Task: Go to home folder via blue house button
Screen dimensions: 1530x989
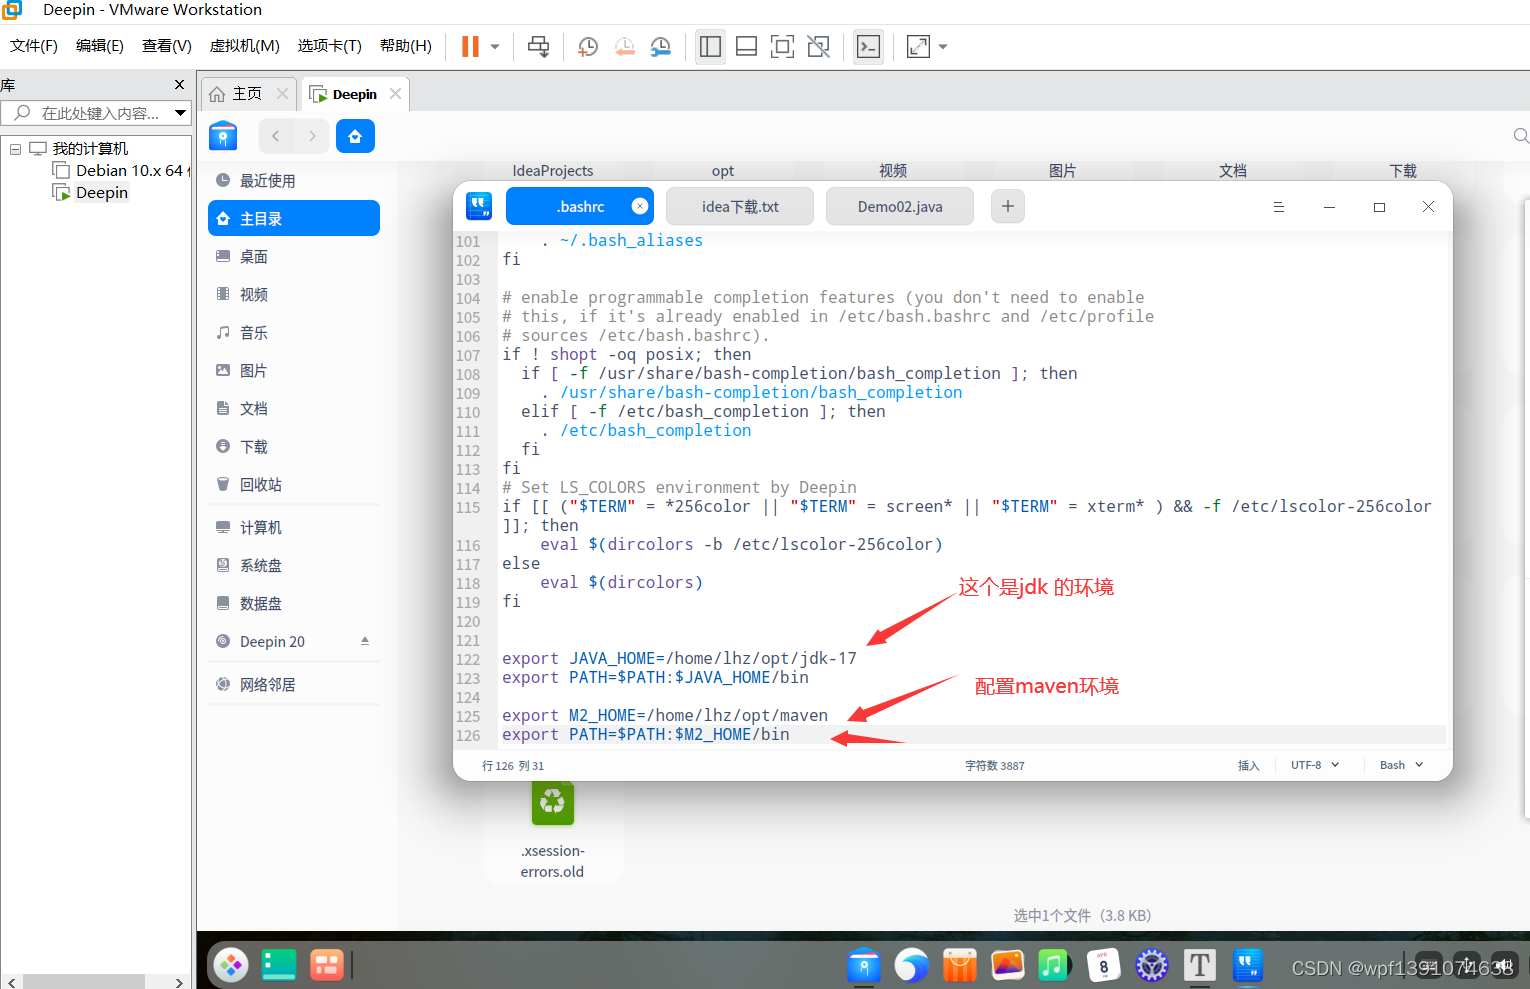Action: 355,136
